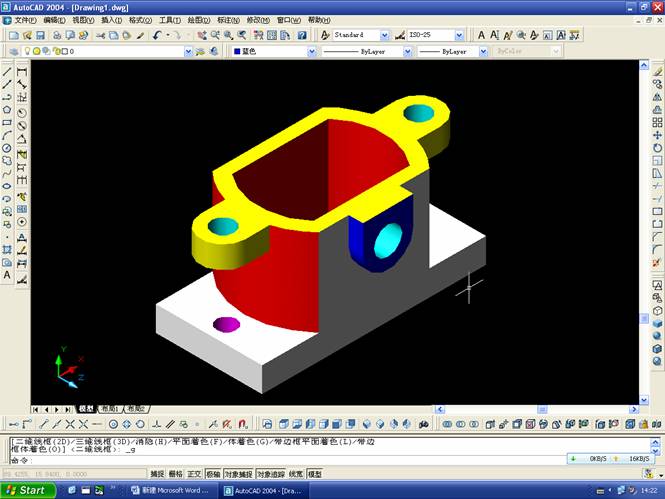665x499 pixels.
Task: Click the Multiline Text tool
Action: [7, 274]
